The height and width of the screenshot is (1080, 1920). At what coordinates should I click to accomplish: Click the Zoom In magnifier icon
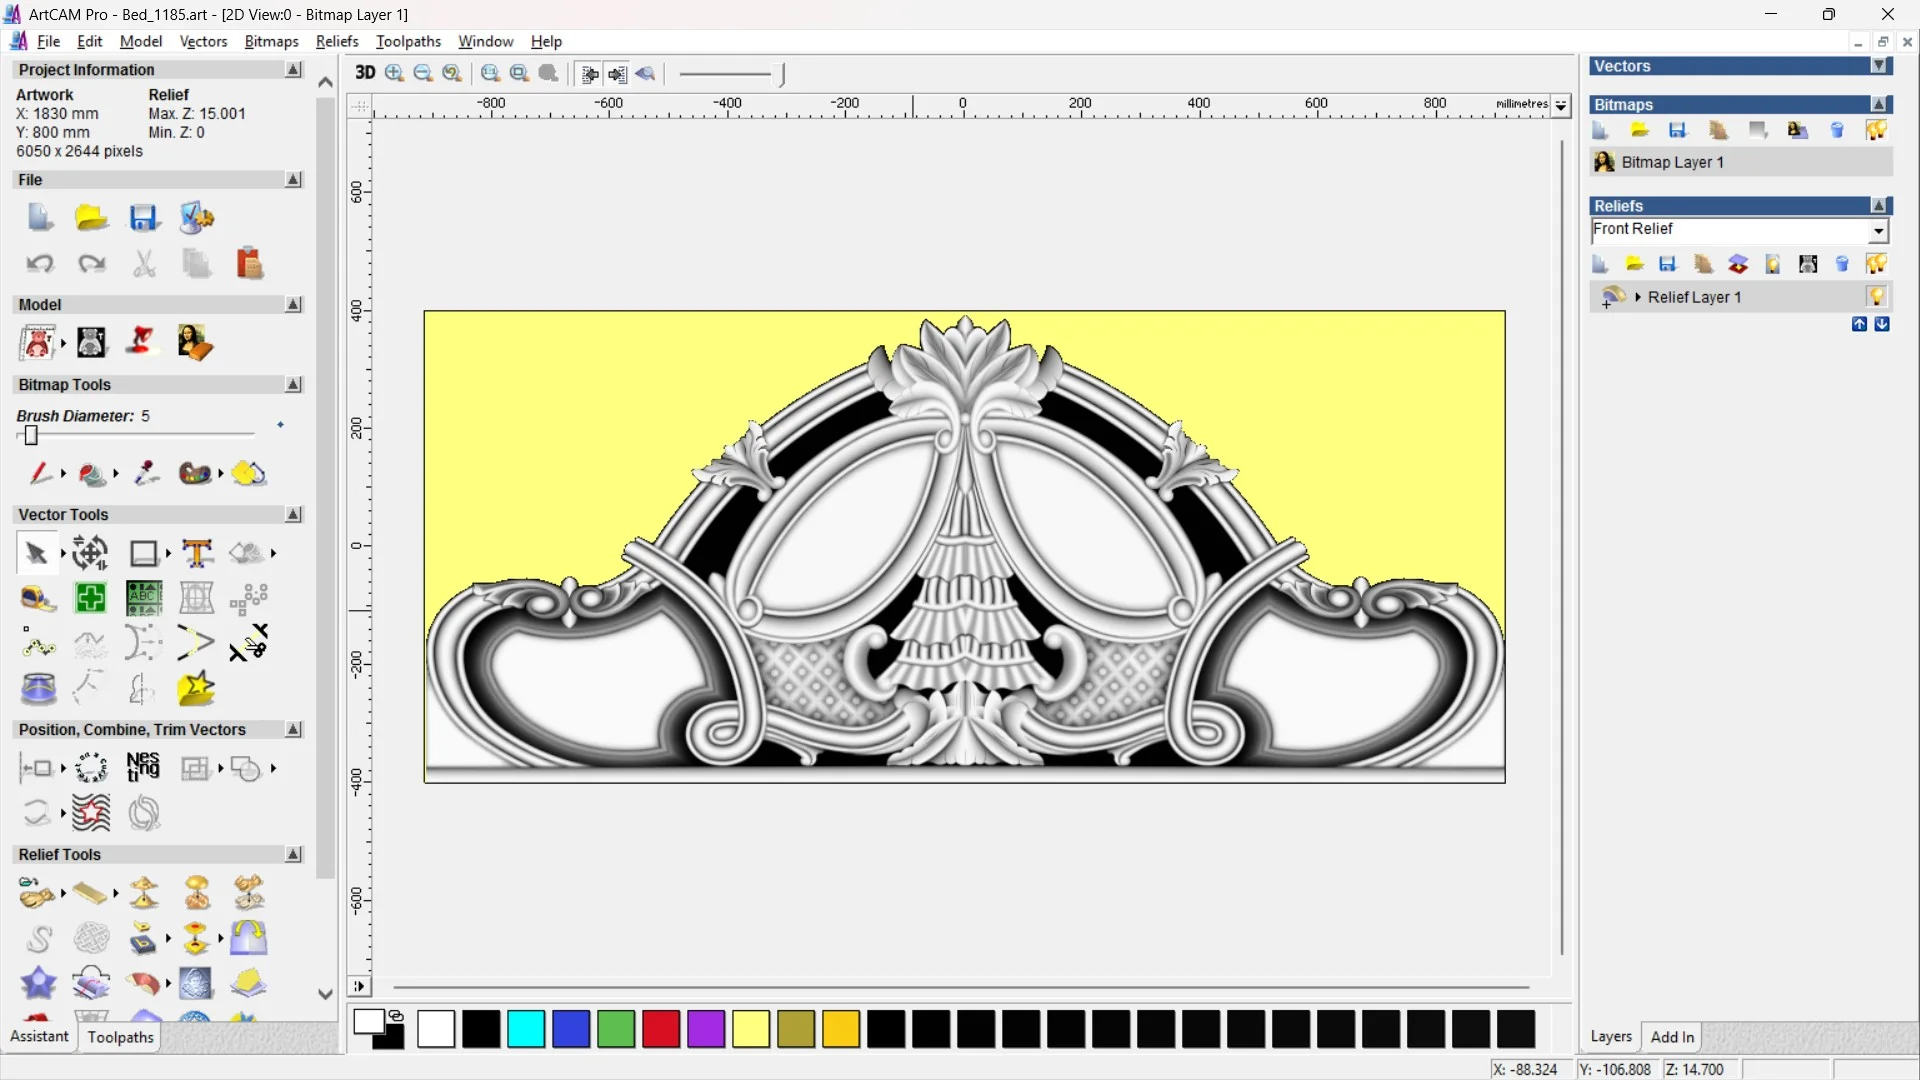pos(394,73)
